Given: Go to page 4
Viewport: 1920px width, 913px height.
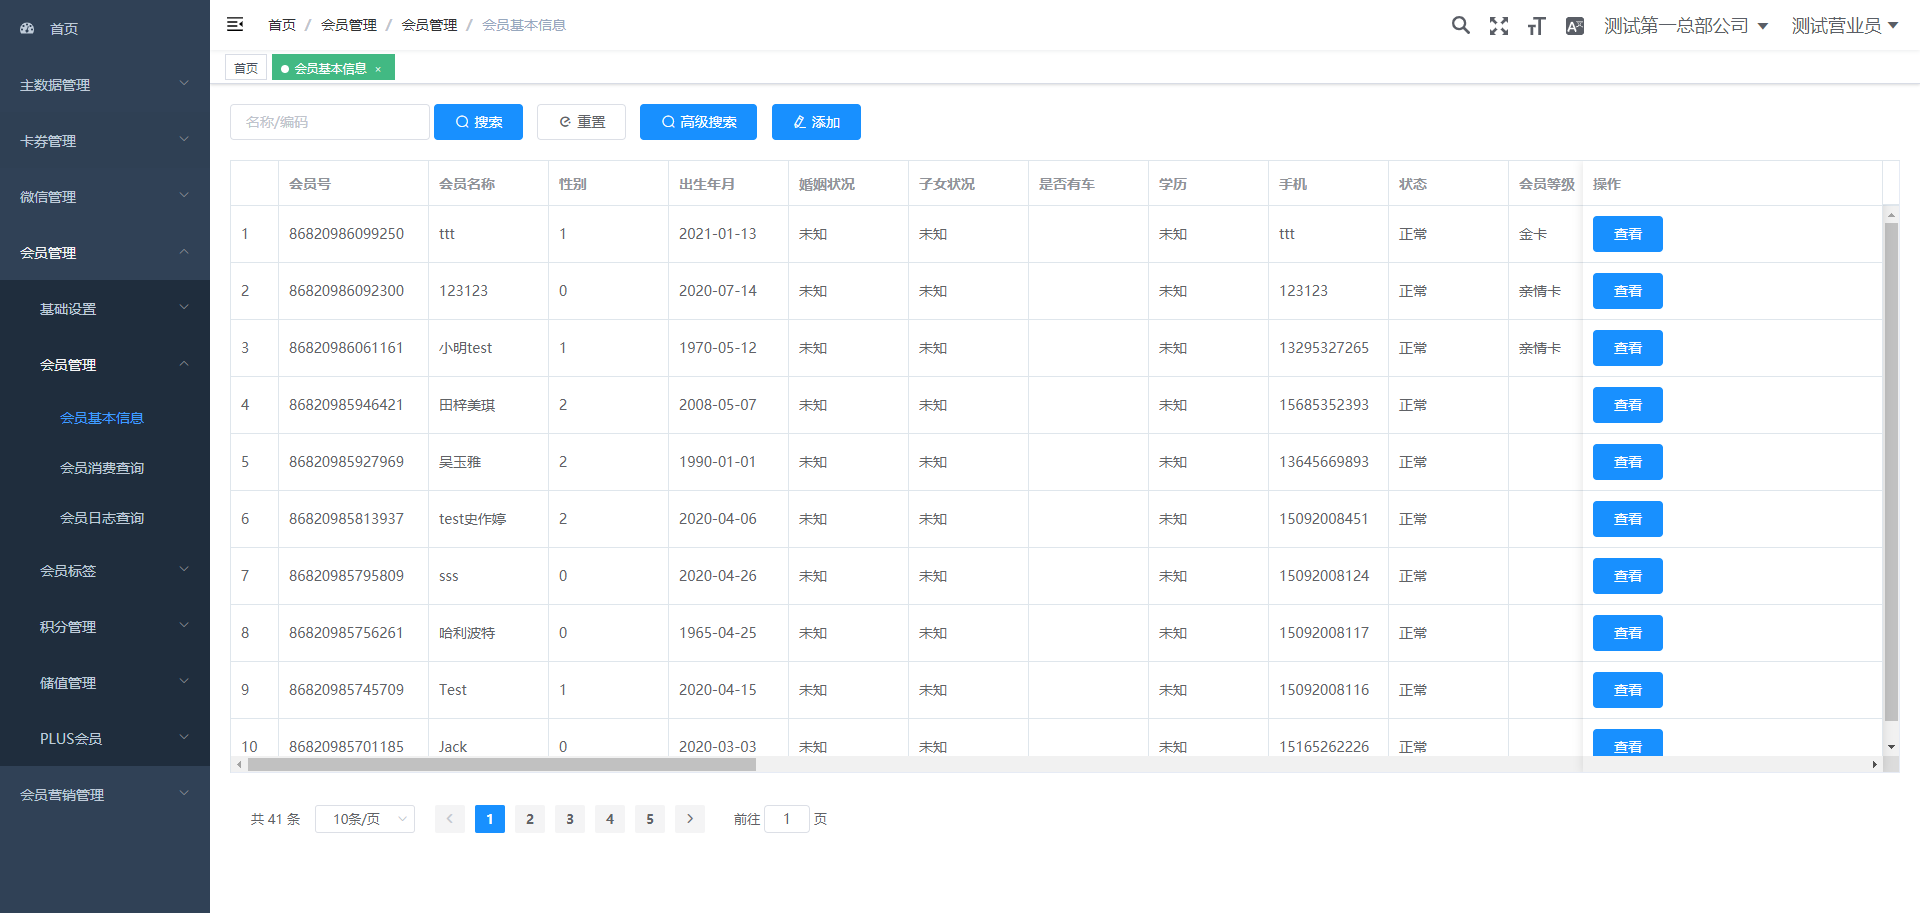Looking at the screenshot, I should pos(610,819).
